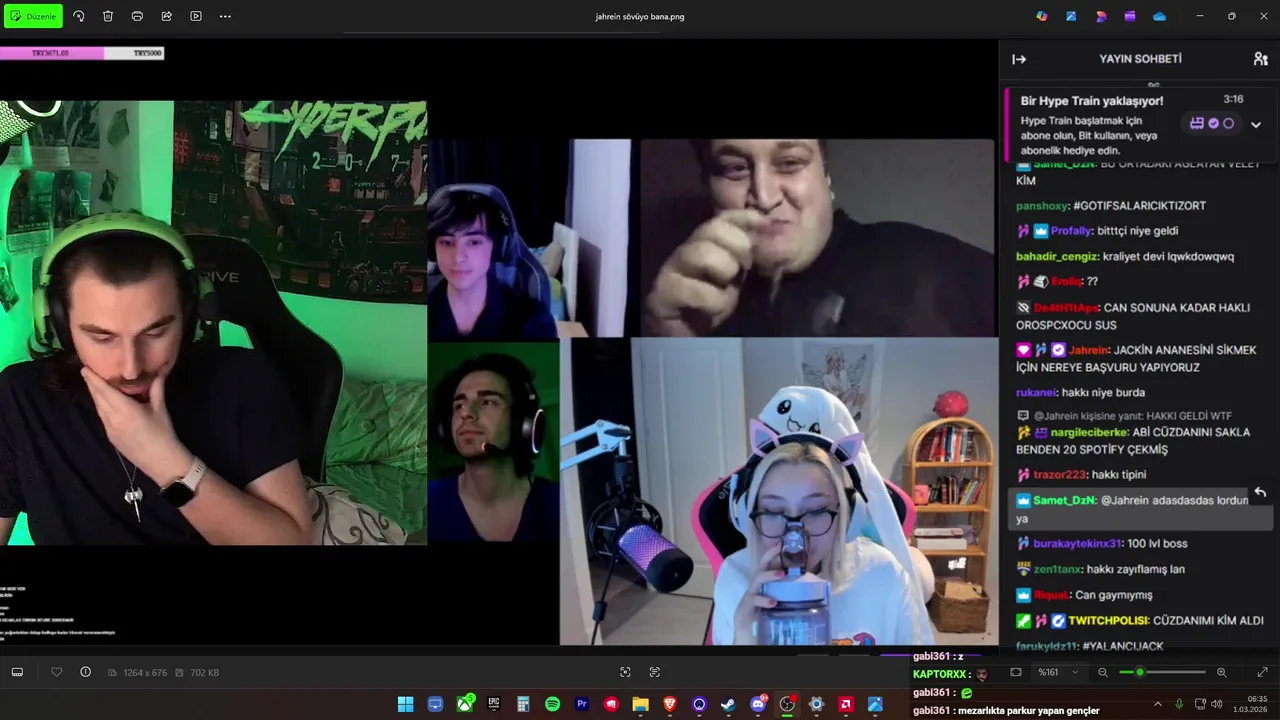Open the three-dot more options menu
This screenshot has height=720, width=1280.
pos(225,16)
